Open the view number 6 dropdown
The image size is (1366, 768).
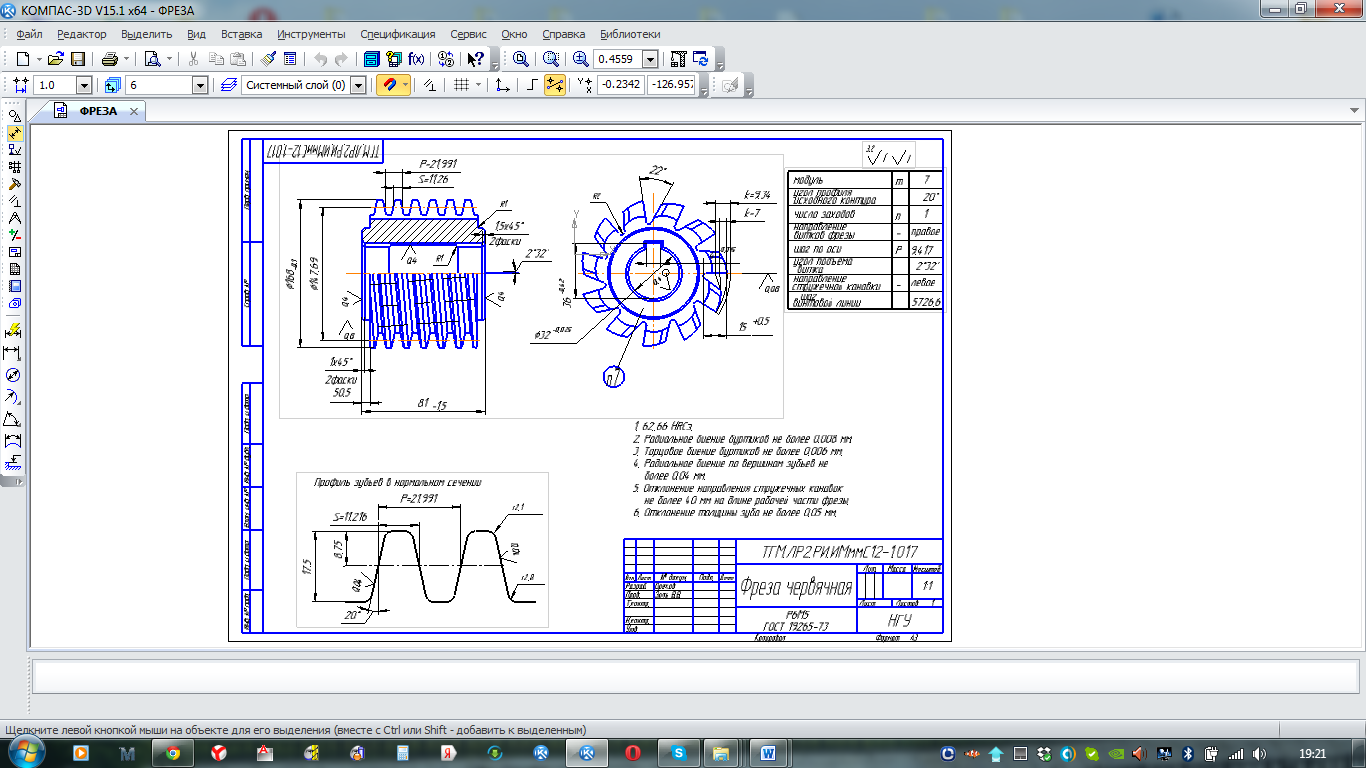[x=200, y=85]
